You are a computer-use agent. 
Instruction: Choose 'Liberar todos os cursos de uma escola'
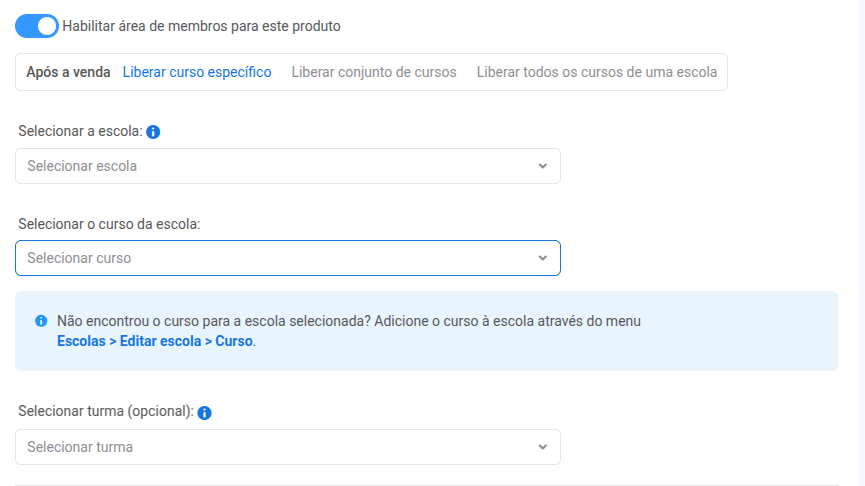pos(596,72)
